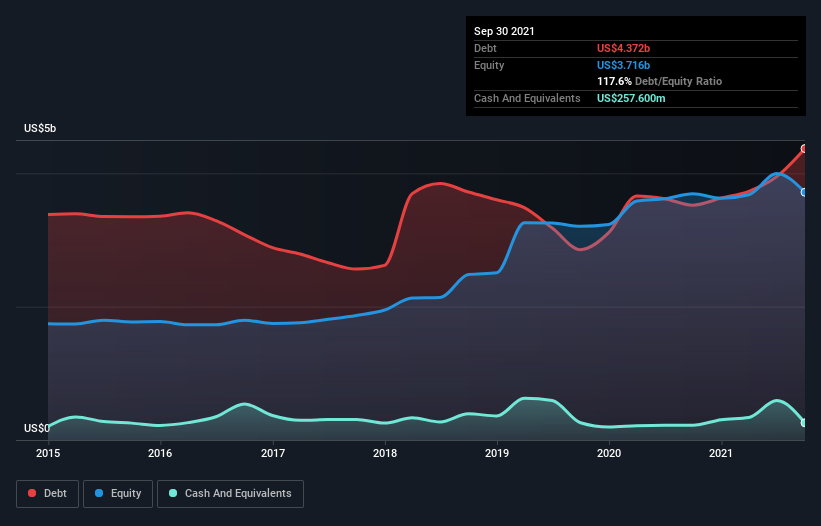Click the Debt label in tooltip

(485, 48)
